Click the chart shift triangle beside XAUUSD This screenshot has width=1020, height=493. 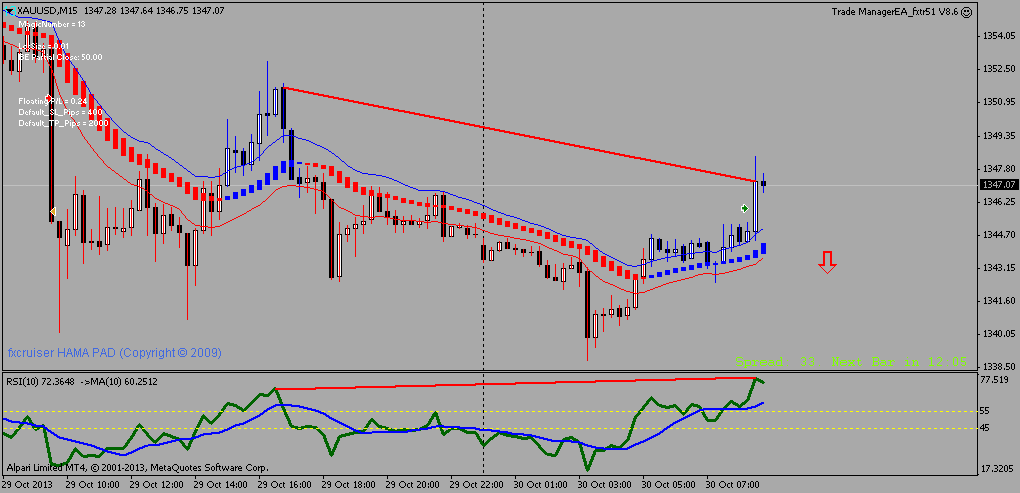point(8,10)
